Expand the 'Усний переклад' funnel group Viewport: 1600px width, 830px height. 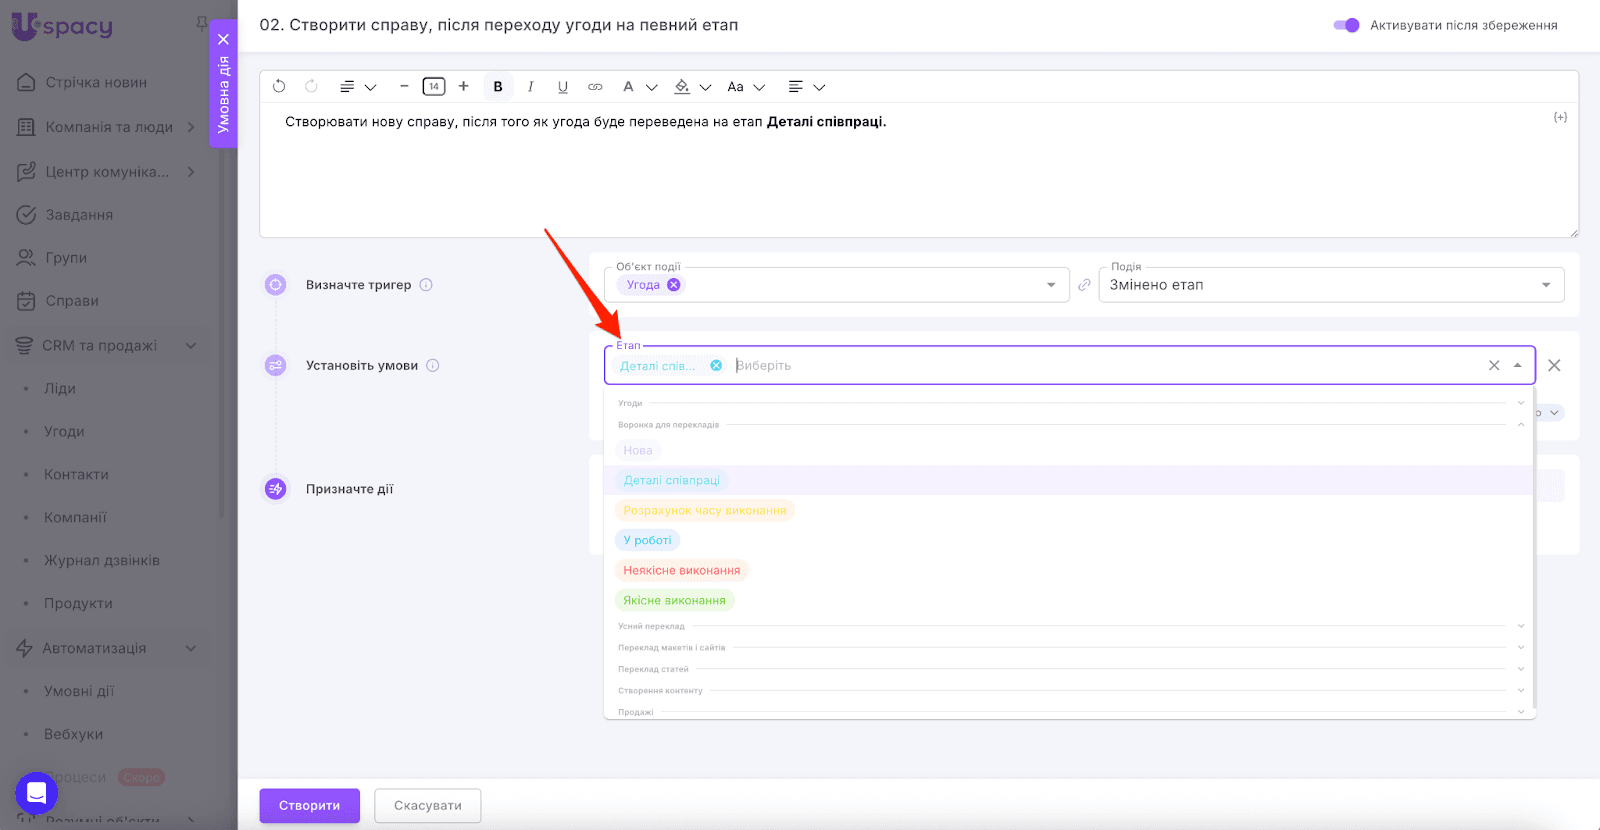point(1520,626)
